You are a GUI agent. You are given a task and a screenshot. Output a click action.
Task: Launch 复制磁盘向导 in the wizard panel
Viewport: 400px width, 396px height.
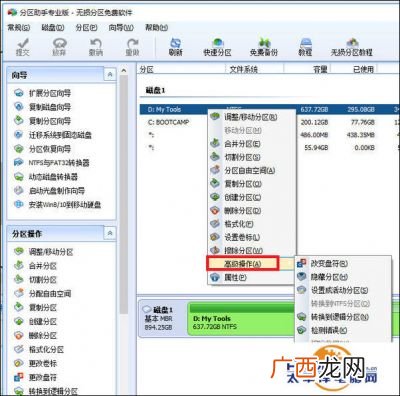[x=42, y=107]
